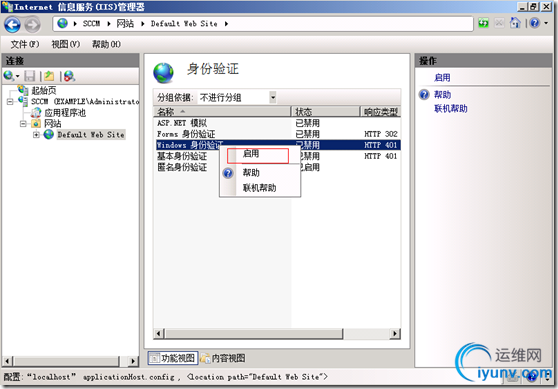Select Default Web Site tree item
This screenshot has width=558, height=389.
coord(91,135)
